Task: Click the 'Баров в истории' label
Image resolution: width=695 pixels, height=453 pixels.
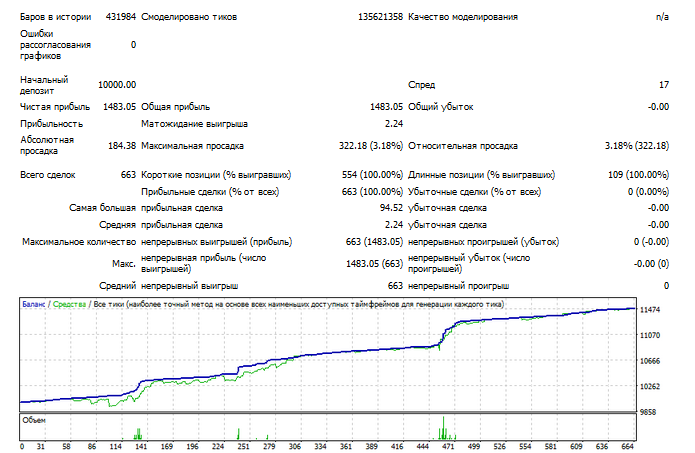Action: (55, 17)
